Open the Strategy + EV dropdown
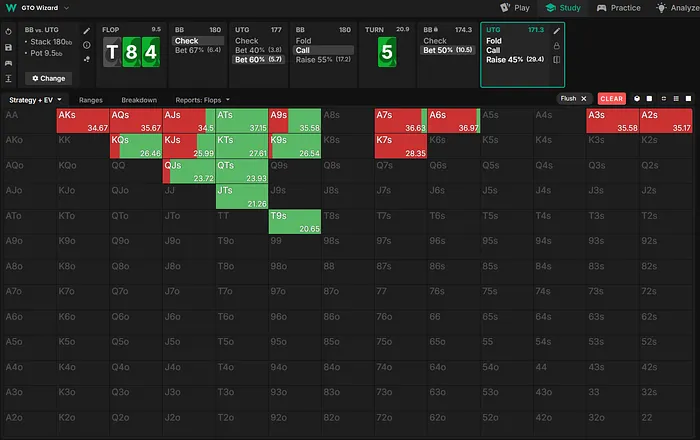The image size is (700, 440). point(36,100)
